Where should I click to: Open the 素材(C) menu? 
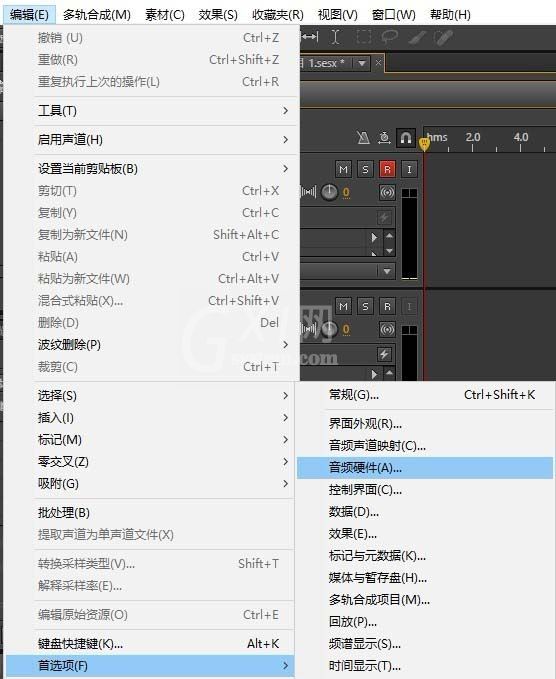(x=165, y=15)
